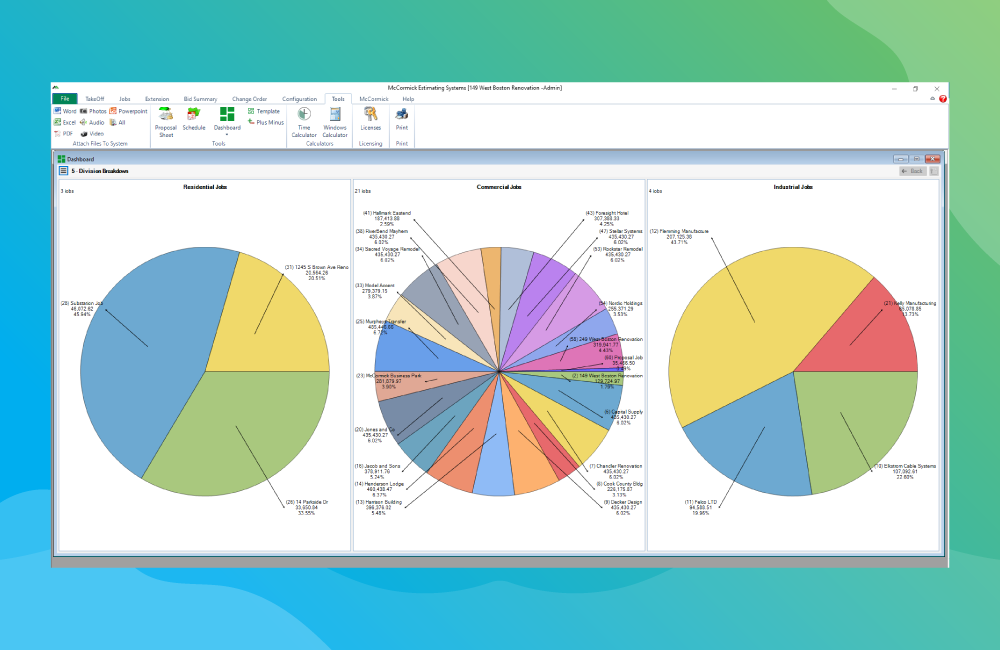Click the Licenses keys icon
Screen dimensions: 1000x650
click(x=370, y=118)
